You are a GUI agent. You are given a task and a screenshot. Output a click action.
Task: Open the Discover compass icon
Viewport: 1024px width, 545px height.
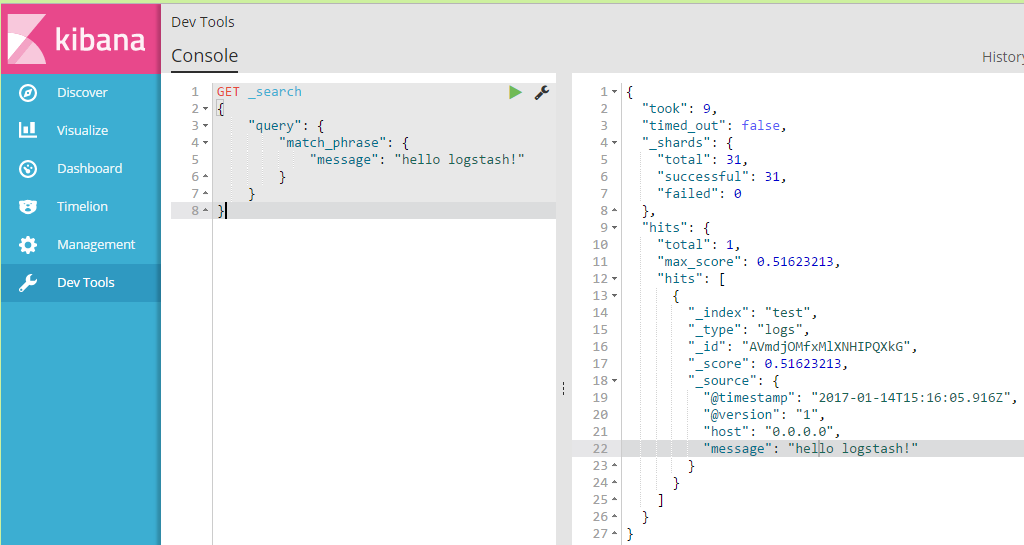[28, 93]
